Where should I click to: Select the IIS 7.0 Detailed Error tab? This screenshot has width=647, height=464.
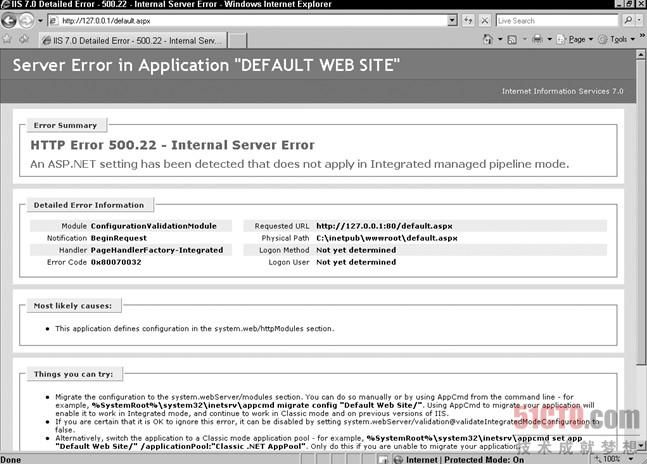click(133, 40)
